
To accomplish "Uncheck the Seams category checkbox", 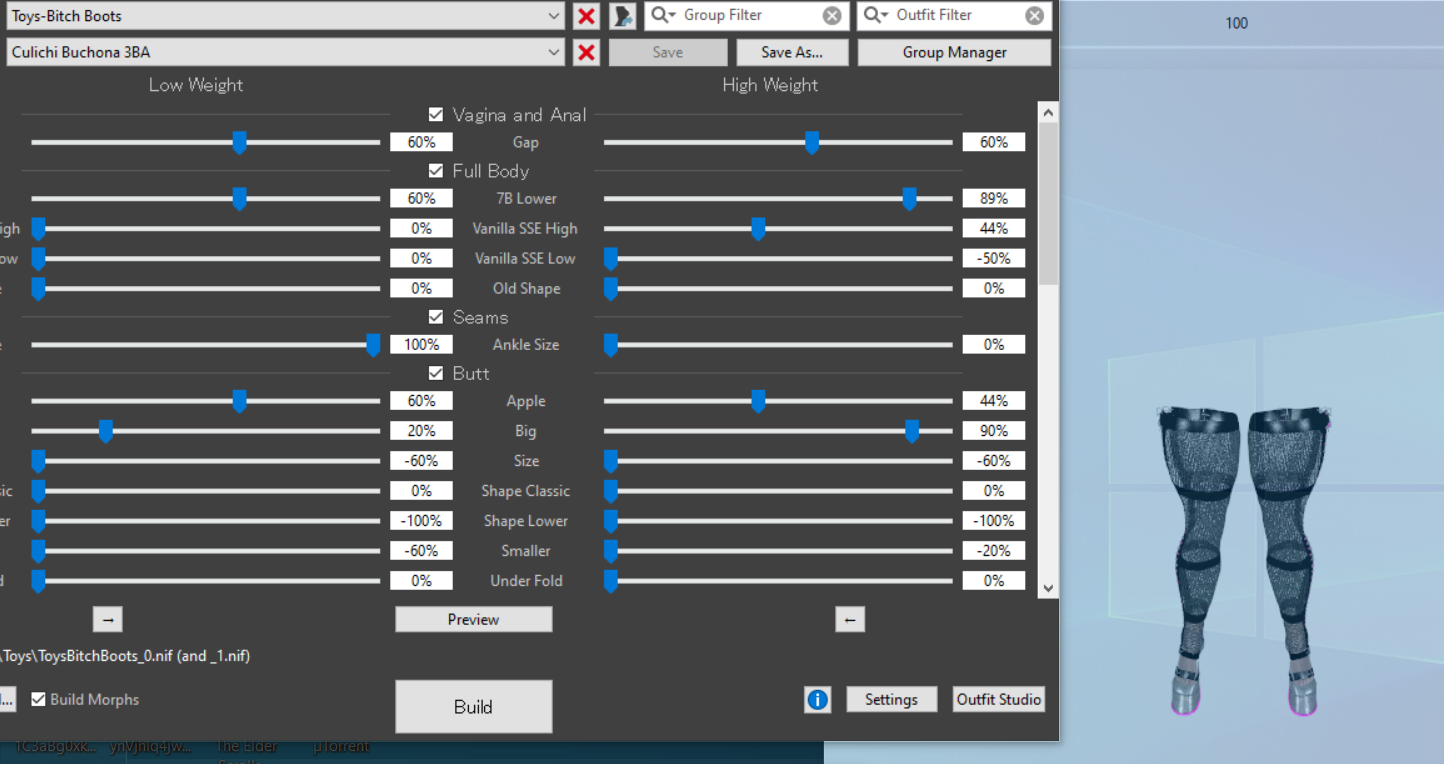I will (x=436, y=317).
